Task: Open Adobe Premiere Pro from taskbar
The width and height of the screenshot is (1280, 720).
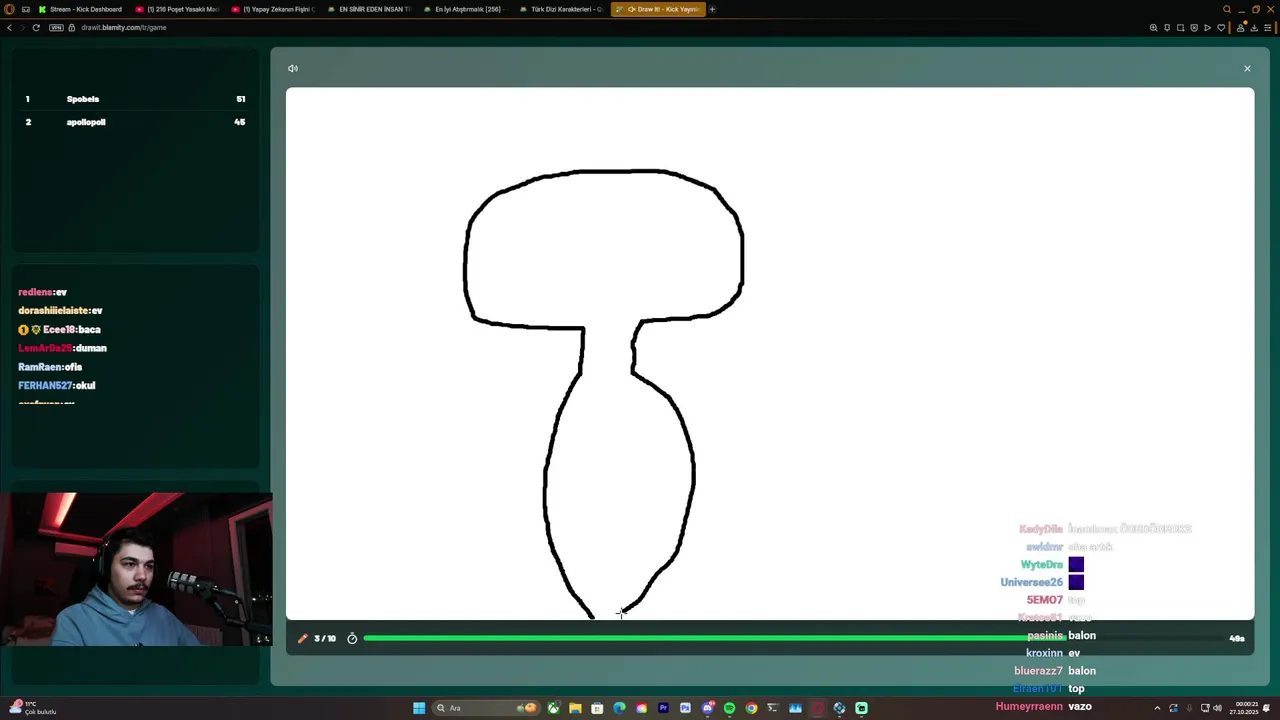Action: [x=663, y=708]
